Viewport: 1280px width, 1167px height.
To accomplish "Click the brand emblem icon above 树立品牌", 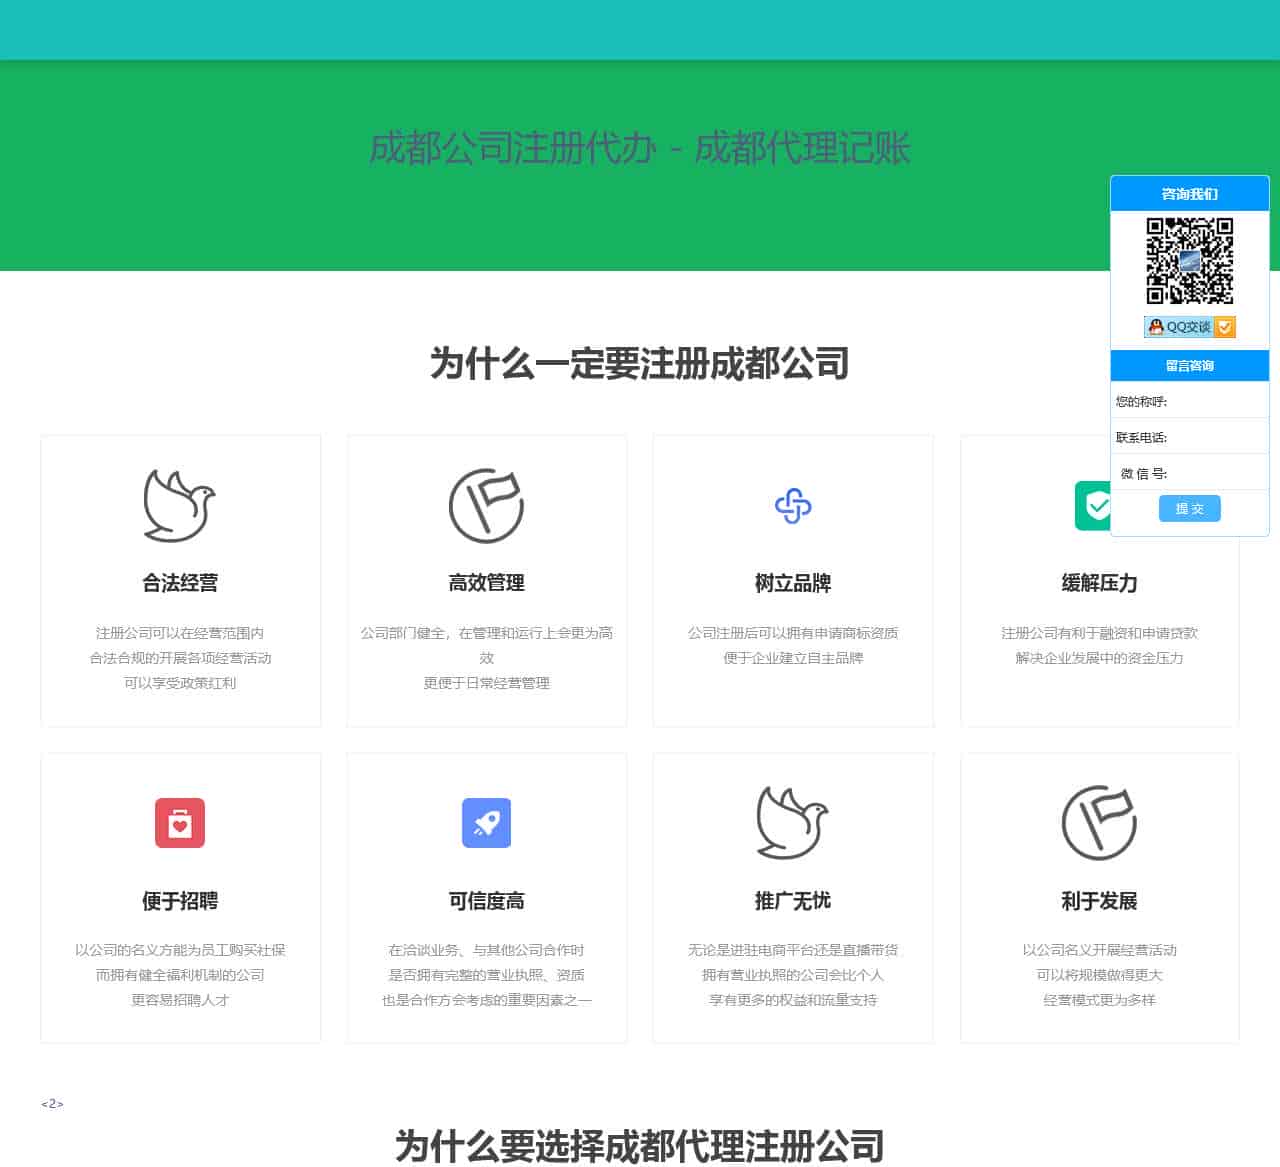I will pos(793,504).
